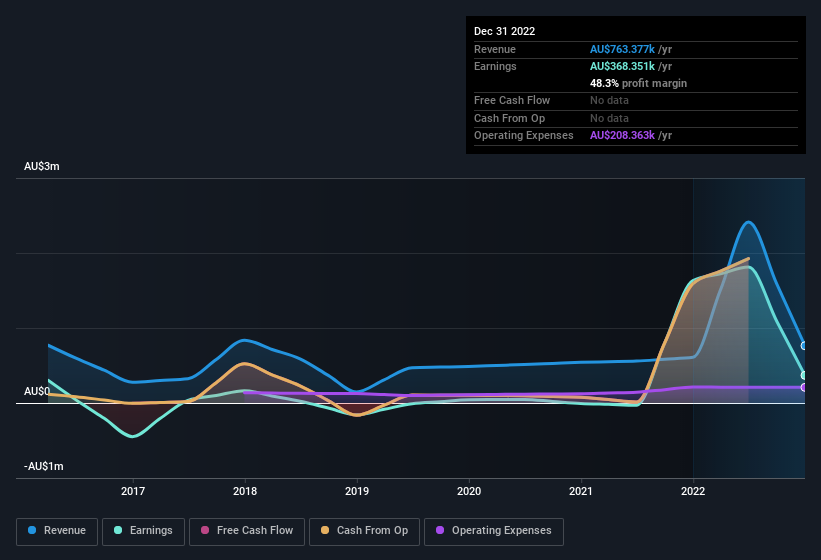The height and width of the screenshot is (560, 821).
Task: Click the Operating Expenses row label in tooltip
Action: pyautogui.click(x=524, y=135)
